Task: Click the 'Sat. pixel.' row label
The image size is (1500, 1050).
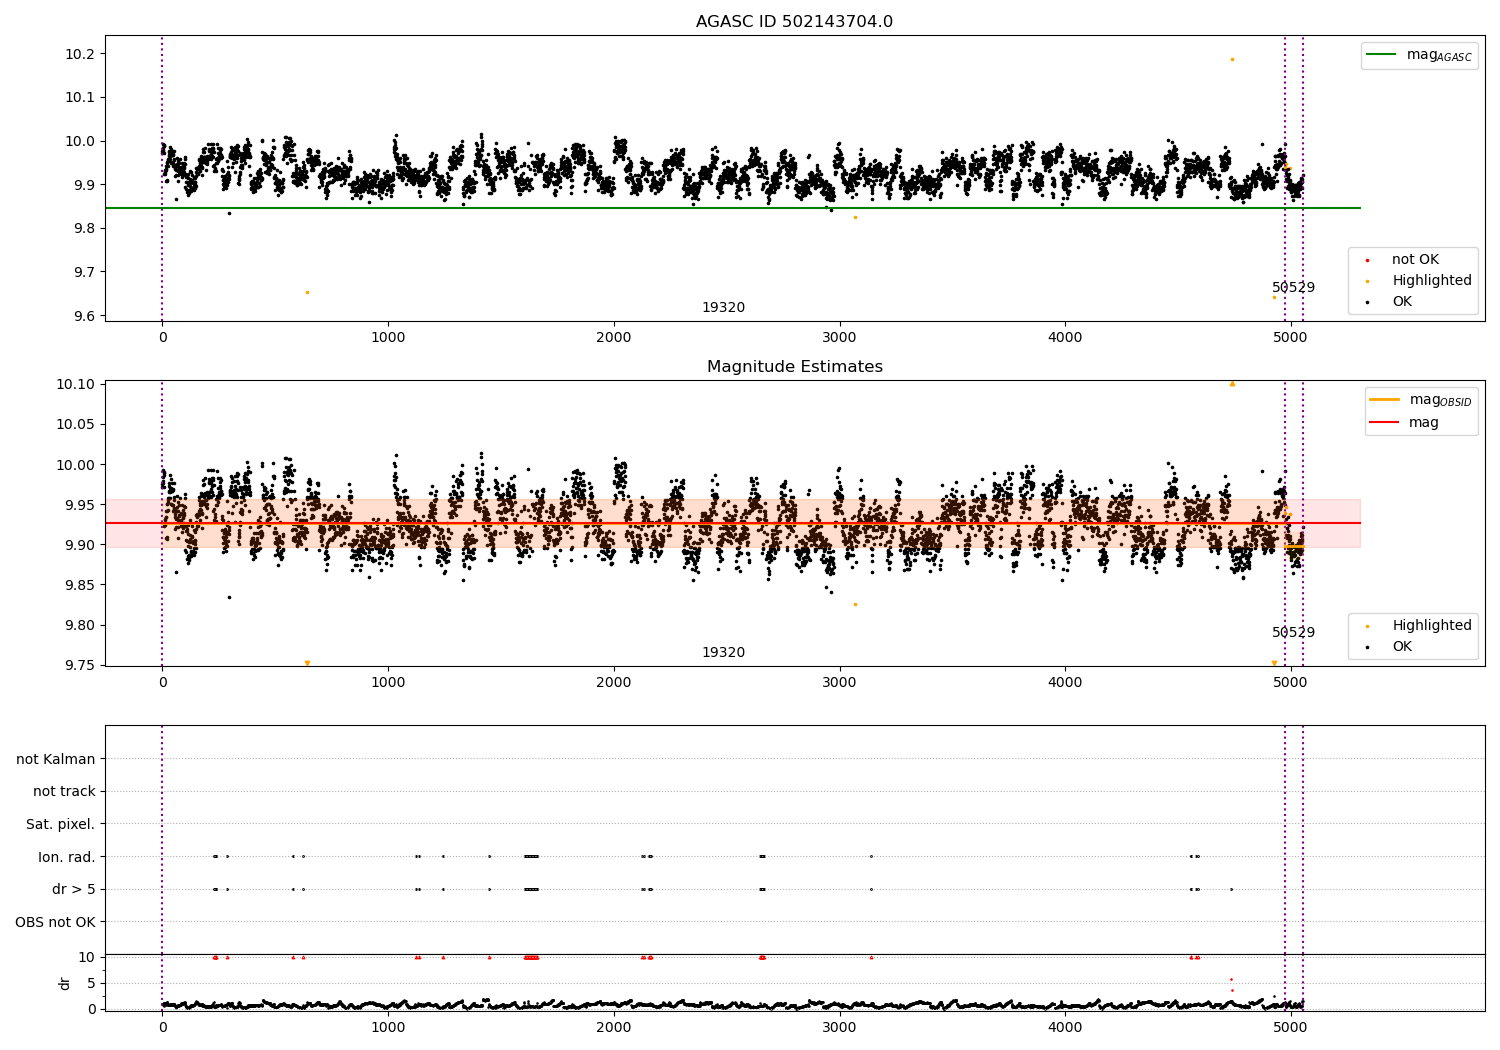Action: click(x=61, y=824)
